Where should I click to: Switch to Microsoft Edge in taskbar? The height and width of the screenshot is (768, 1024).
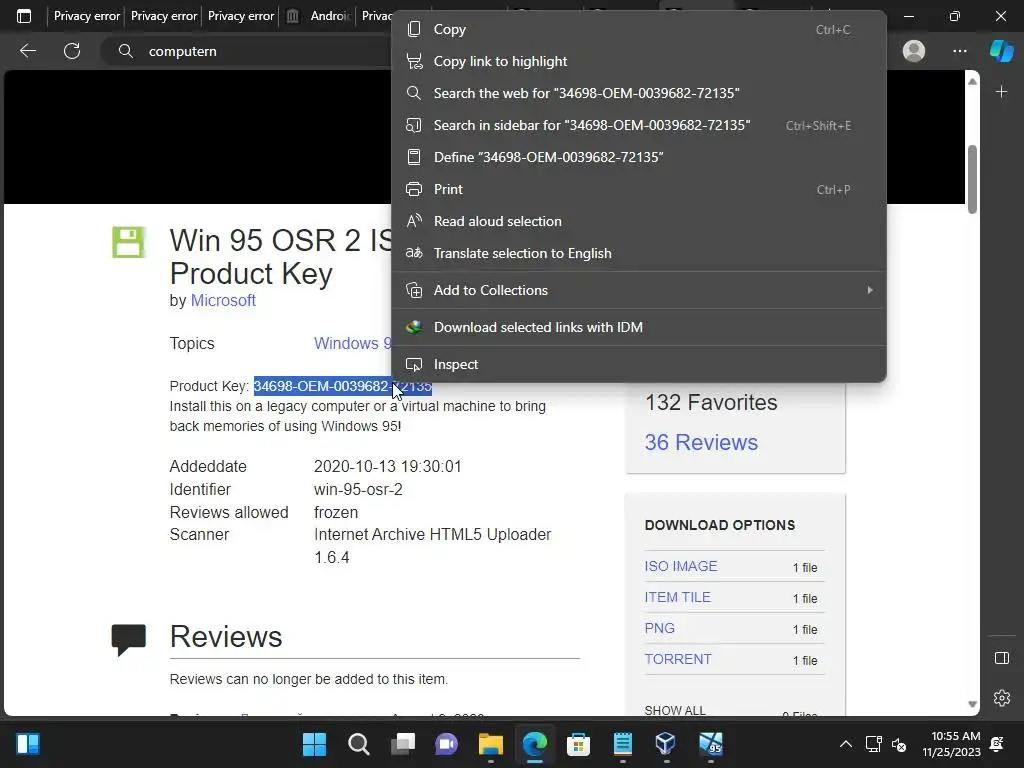535,744
